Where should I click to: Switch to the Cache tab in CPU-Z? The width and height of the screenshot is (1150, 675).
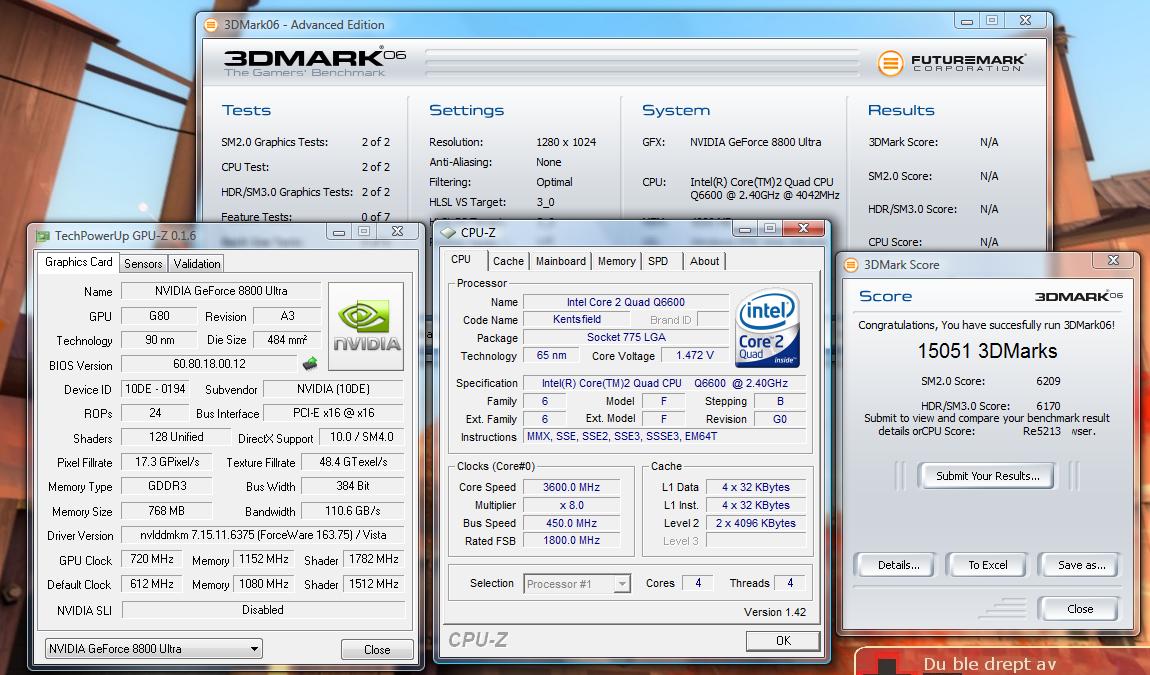tap(508, 261)
